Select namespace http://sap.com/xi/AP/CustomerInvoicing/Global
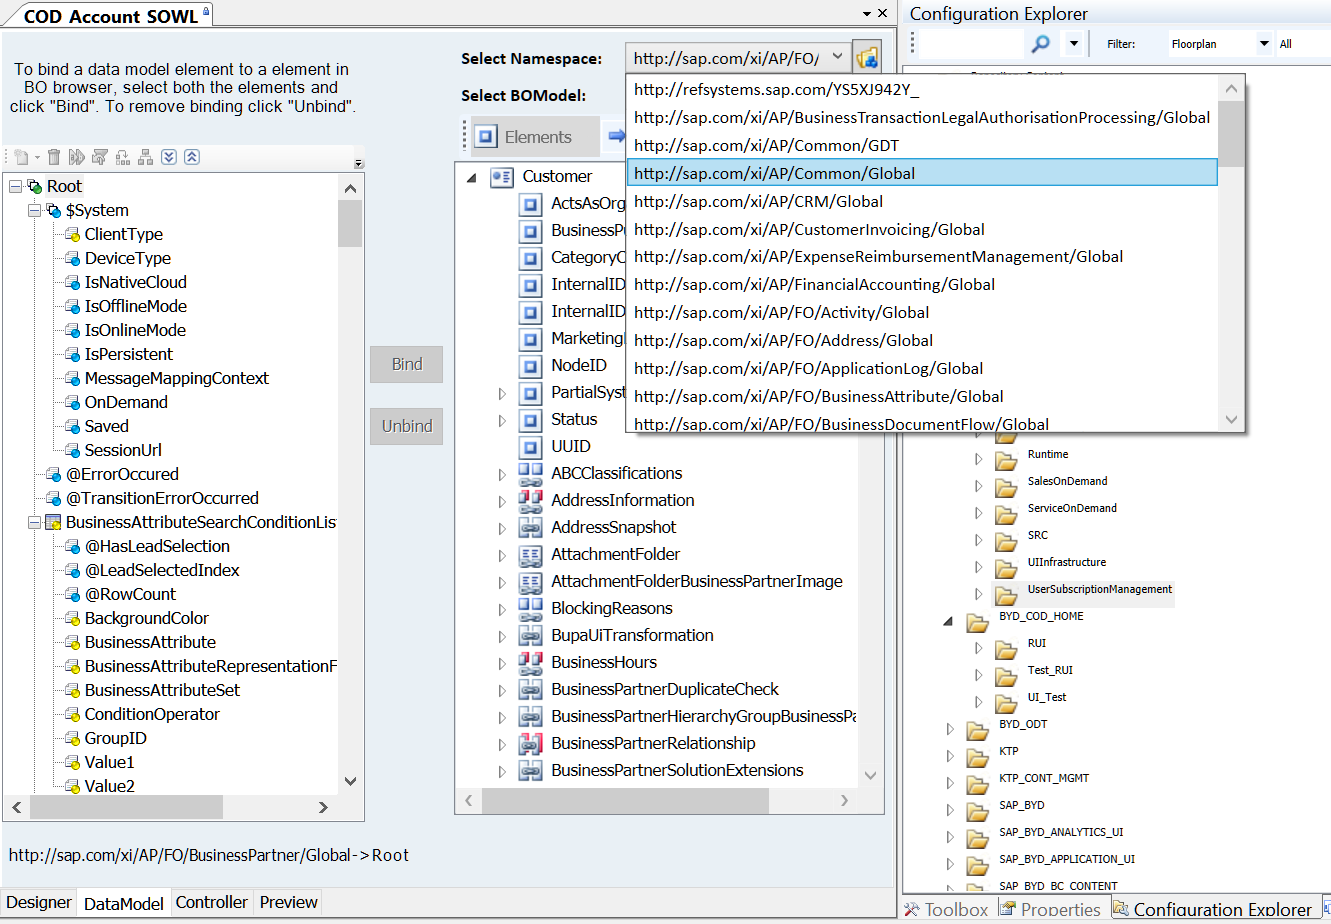 [x=922, y=229]
